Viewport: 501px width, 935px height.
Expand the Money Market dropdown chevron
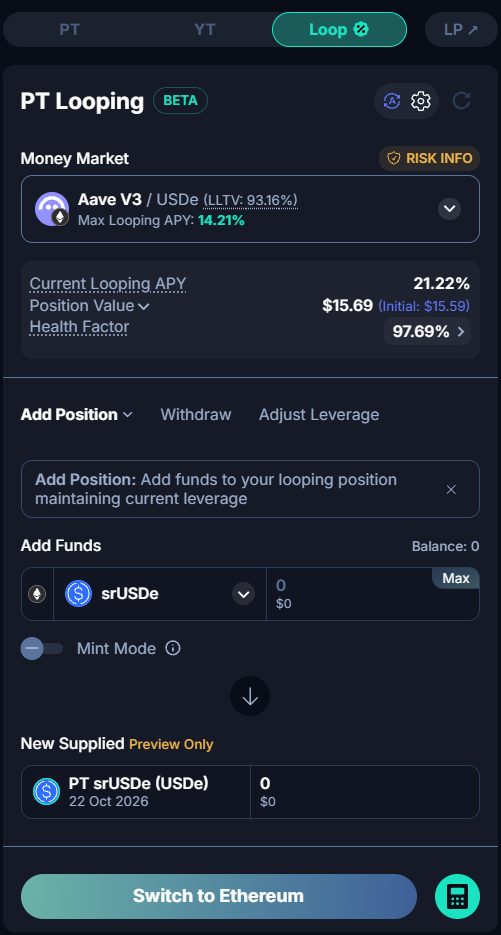tap(450, 209)
